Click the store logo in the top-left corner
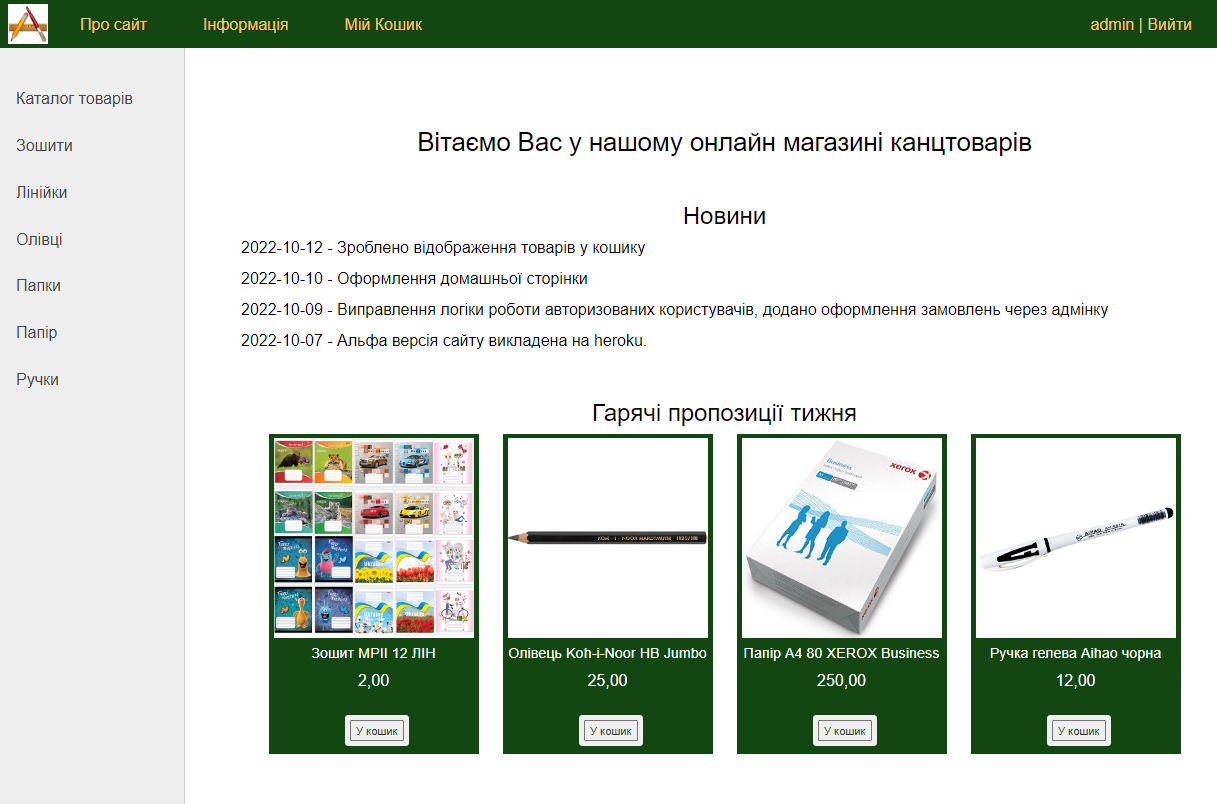Viewport: 1217px width, 804px height. point(27,24)
